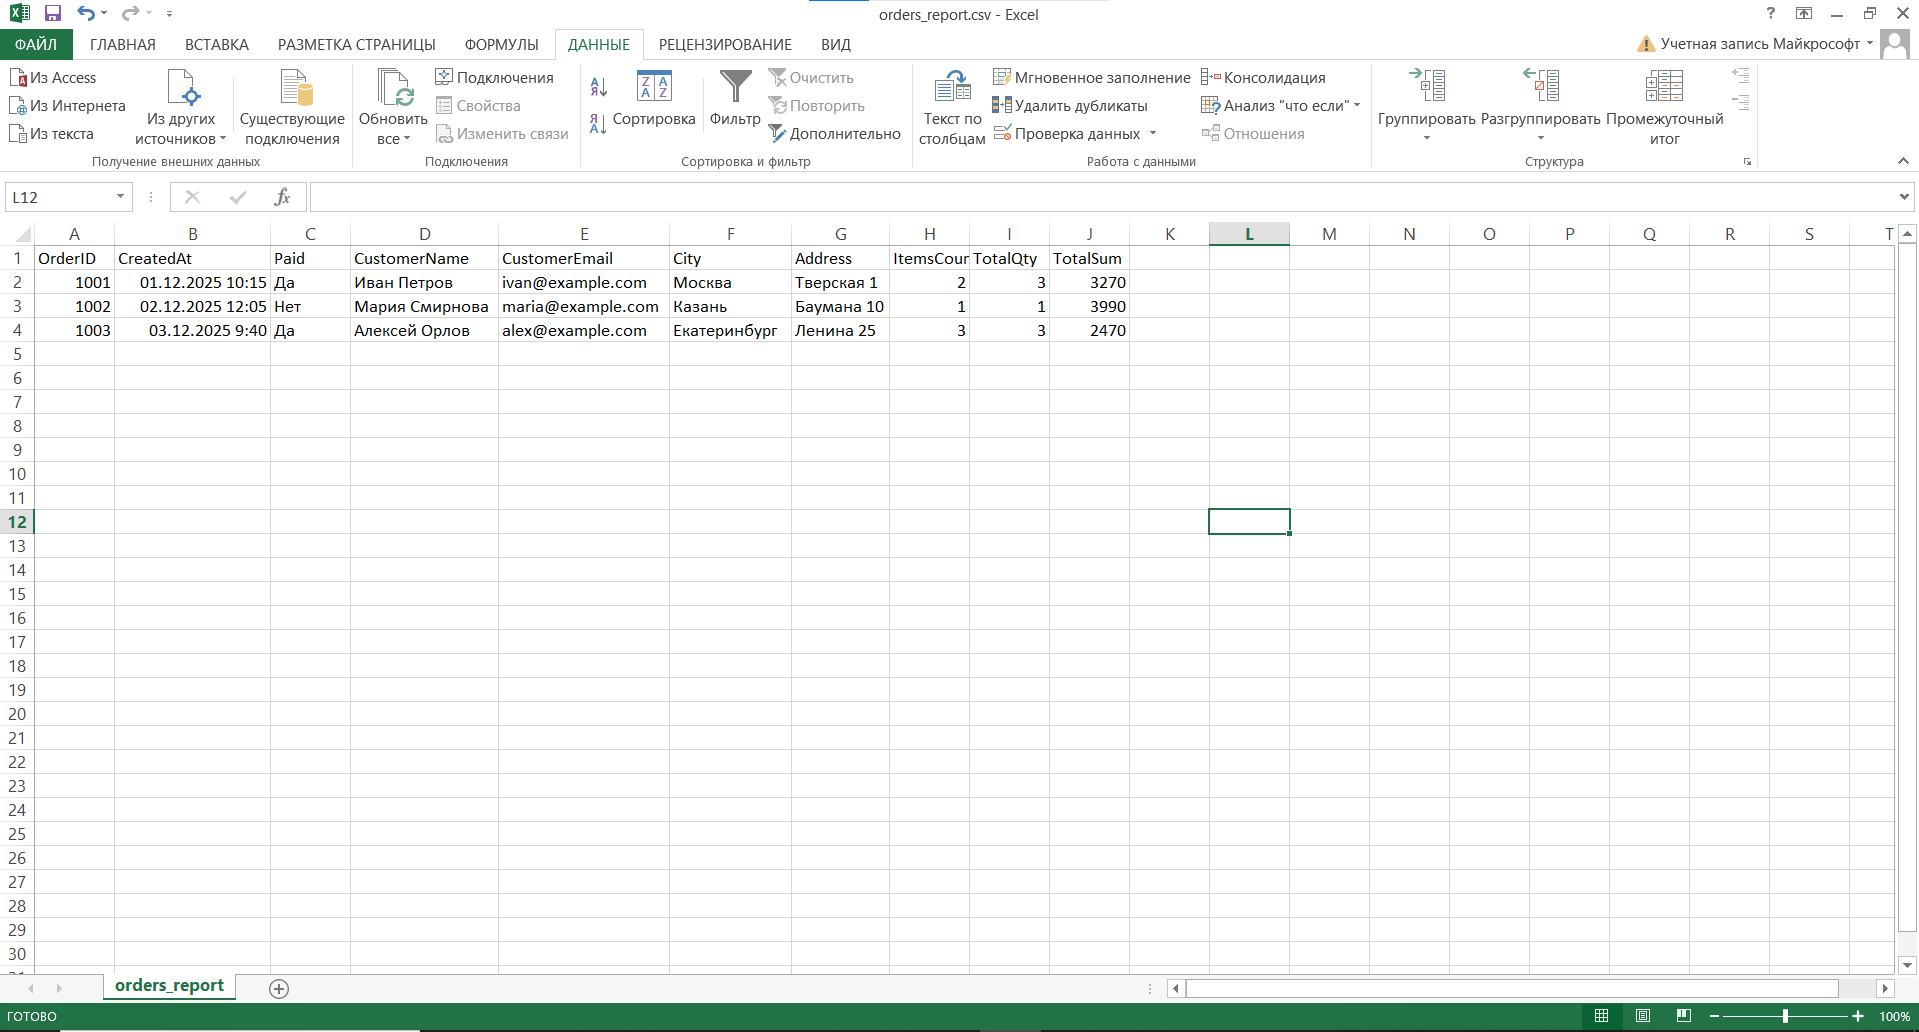Open the Sort (Сортировка) dialog
The image size is (1919, 1032).
pyautogui.click(x=654, y=100)
